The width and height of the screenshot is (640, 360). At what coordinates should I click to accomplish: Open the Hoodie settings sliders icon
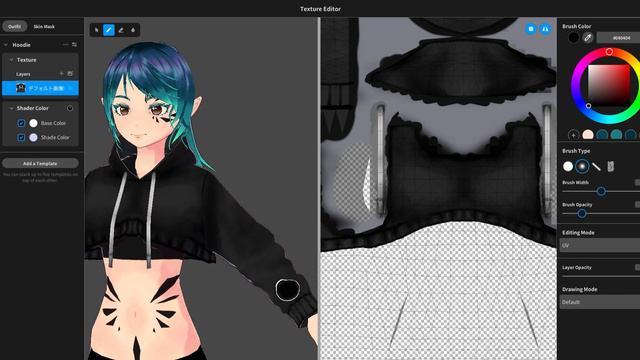pyautogui.click(x=74, y=44)
